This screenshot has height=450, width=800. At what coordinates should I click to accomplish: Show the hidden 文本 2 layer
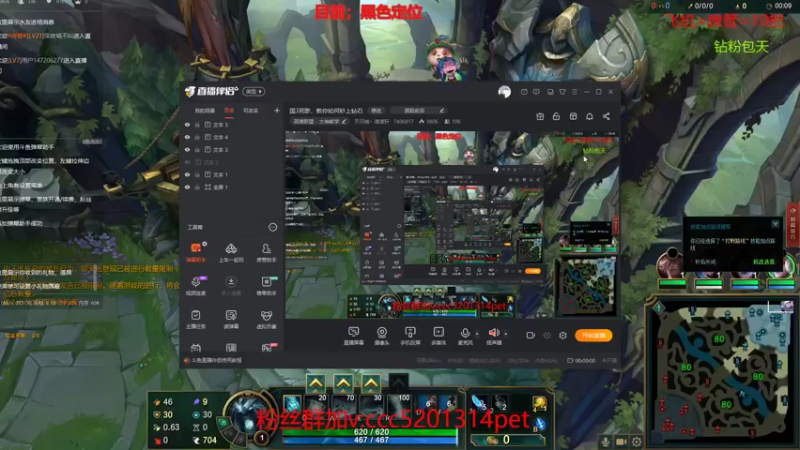(187, 162)
